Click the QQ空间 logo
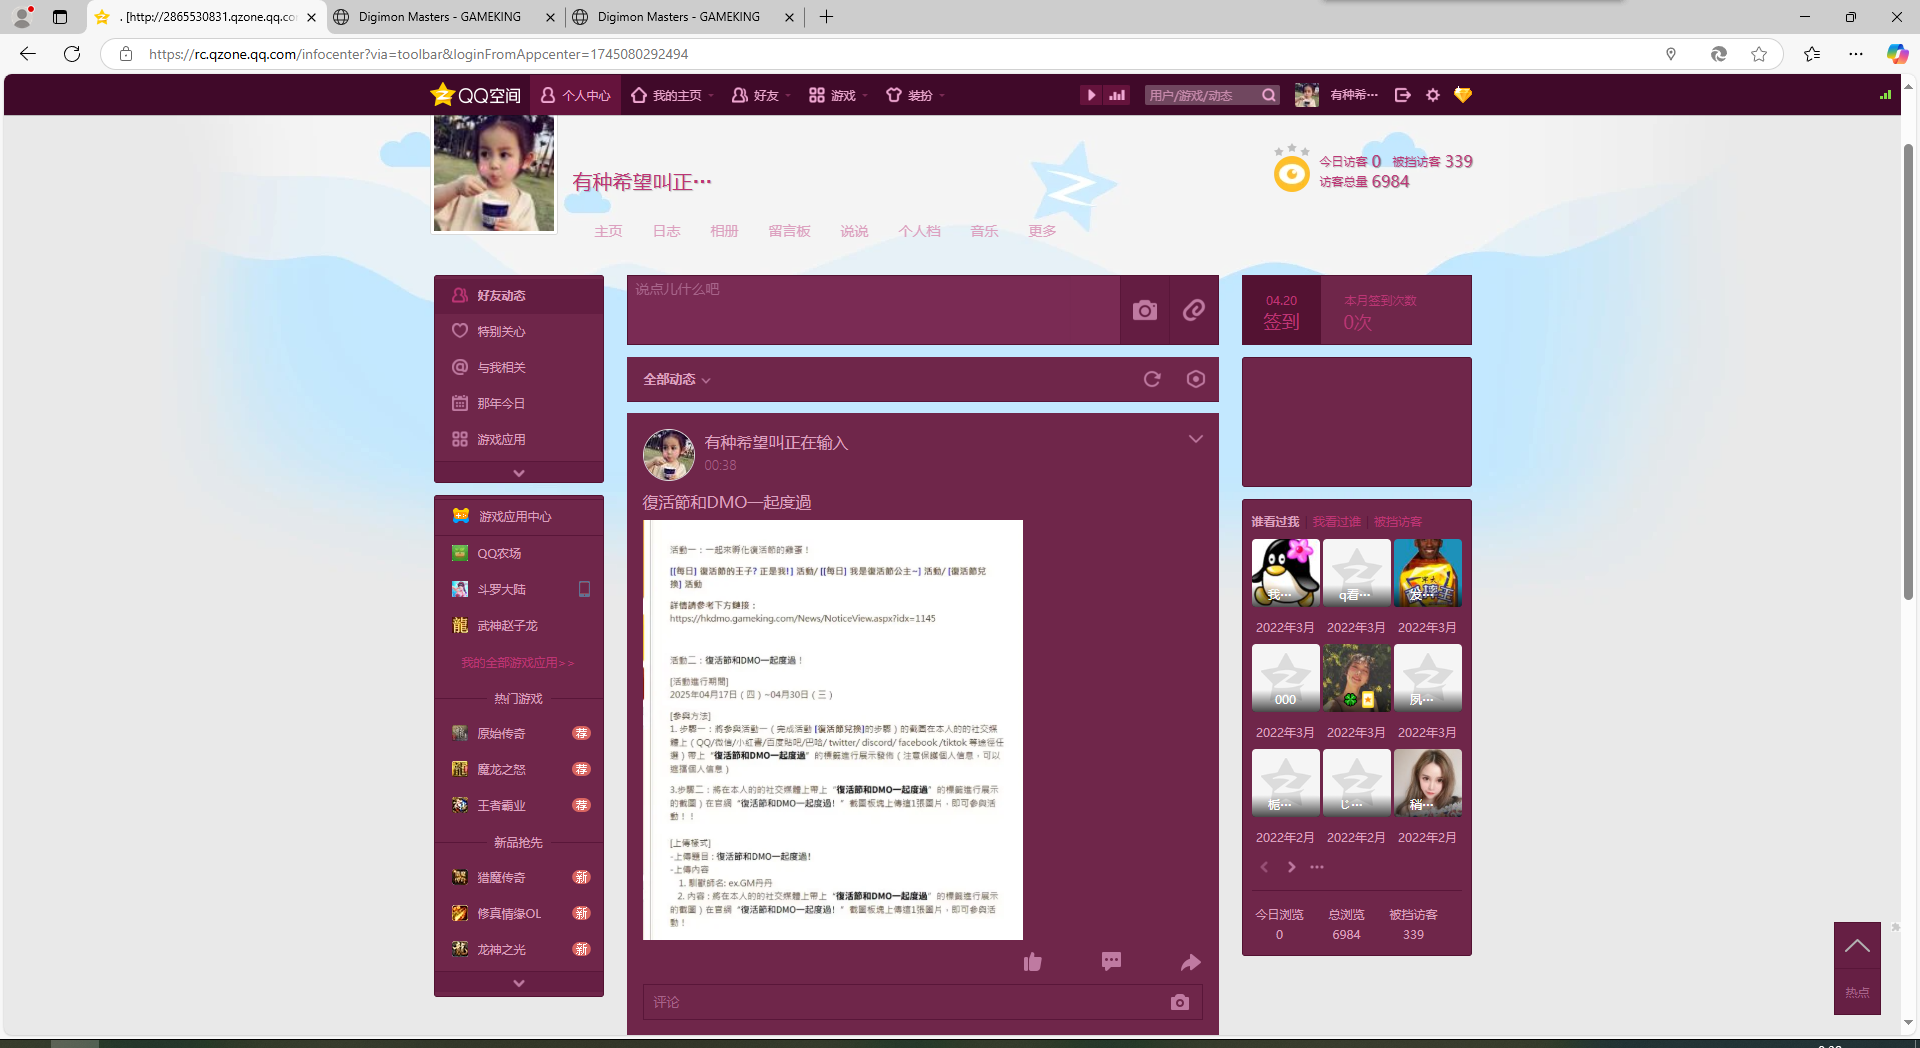The height and width of the screenshot is (1048, 1920). point(476,95)
